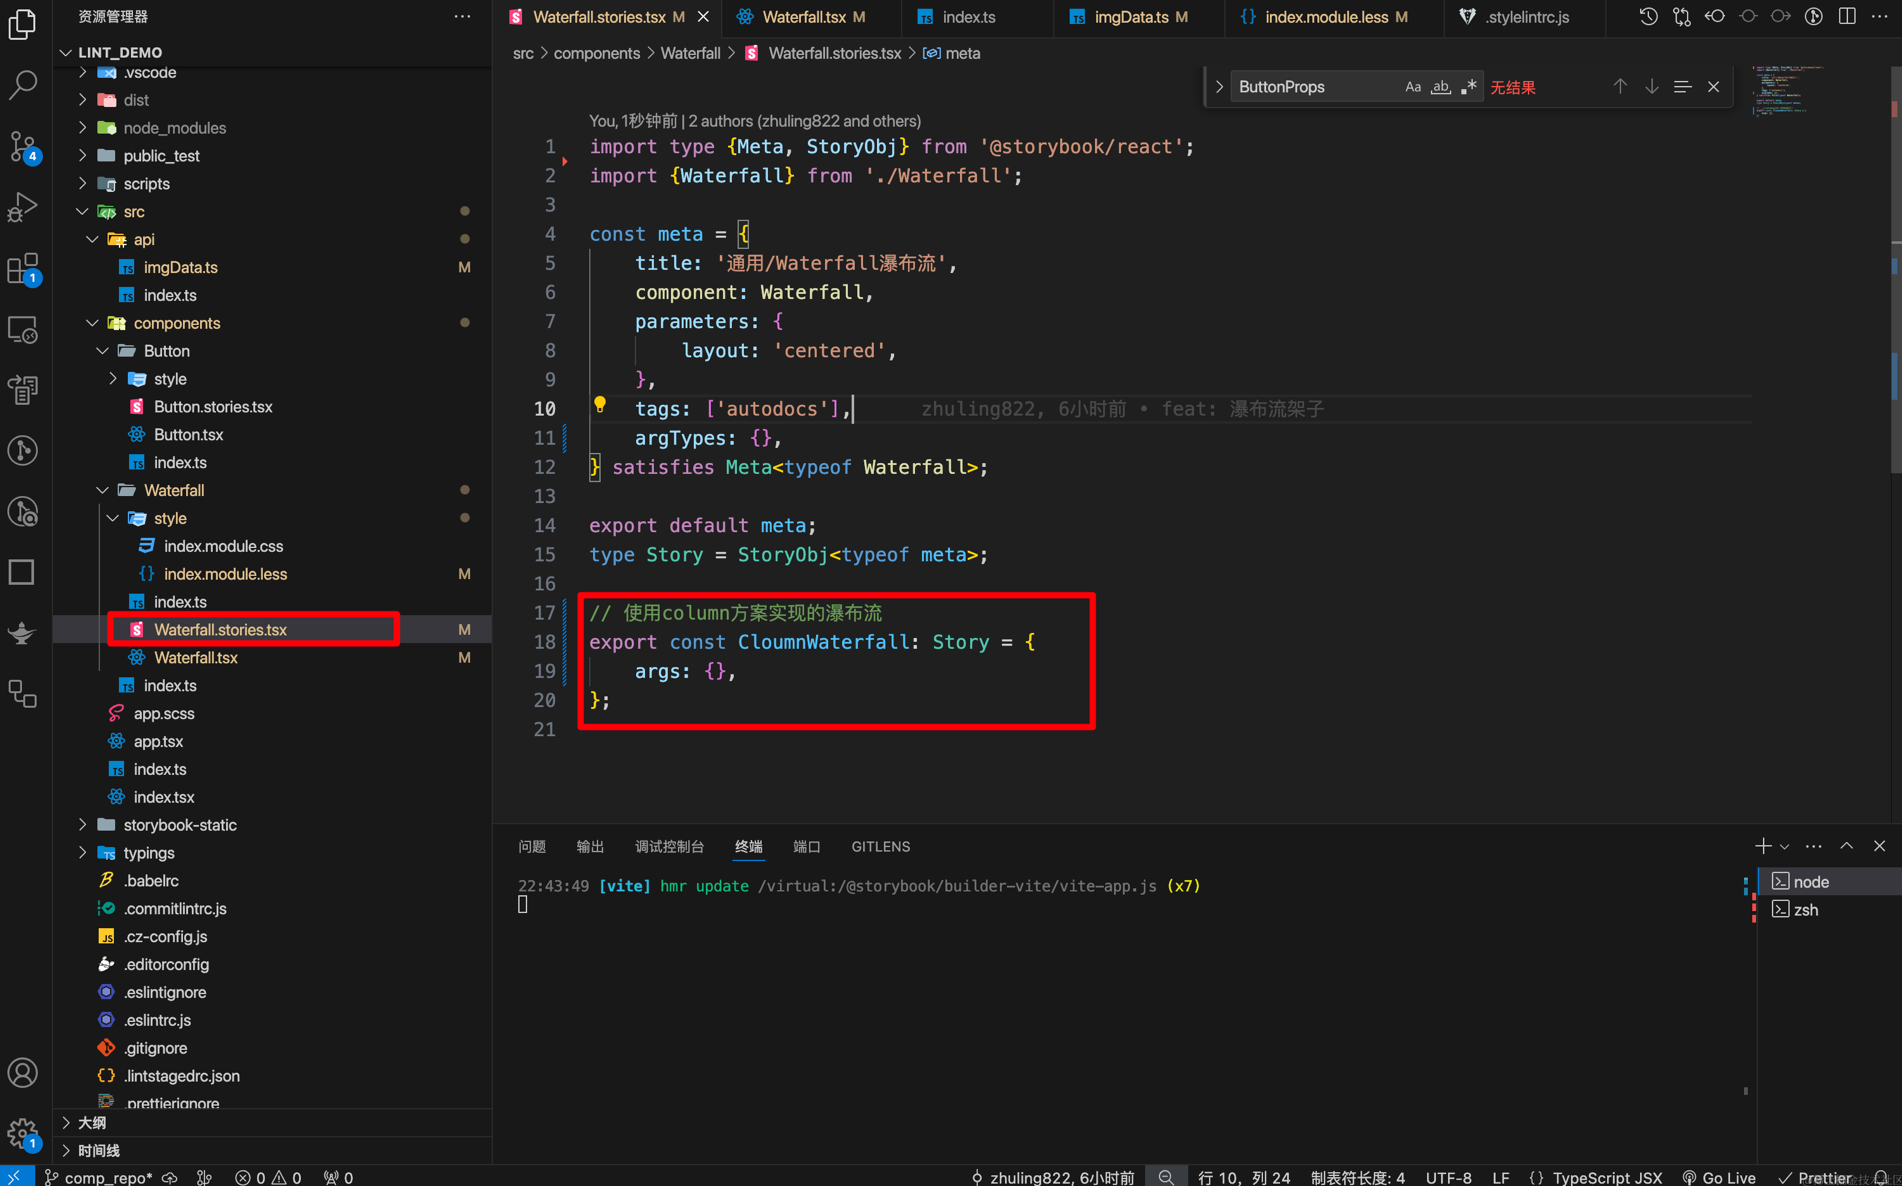This screenshot has width=1902, height=1186.
Task: Open Accounts menu in activity bar
Action: click(22, 1073)
